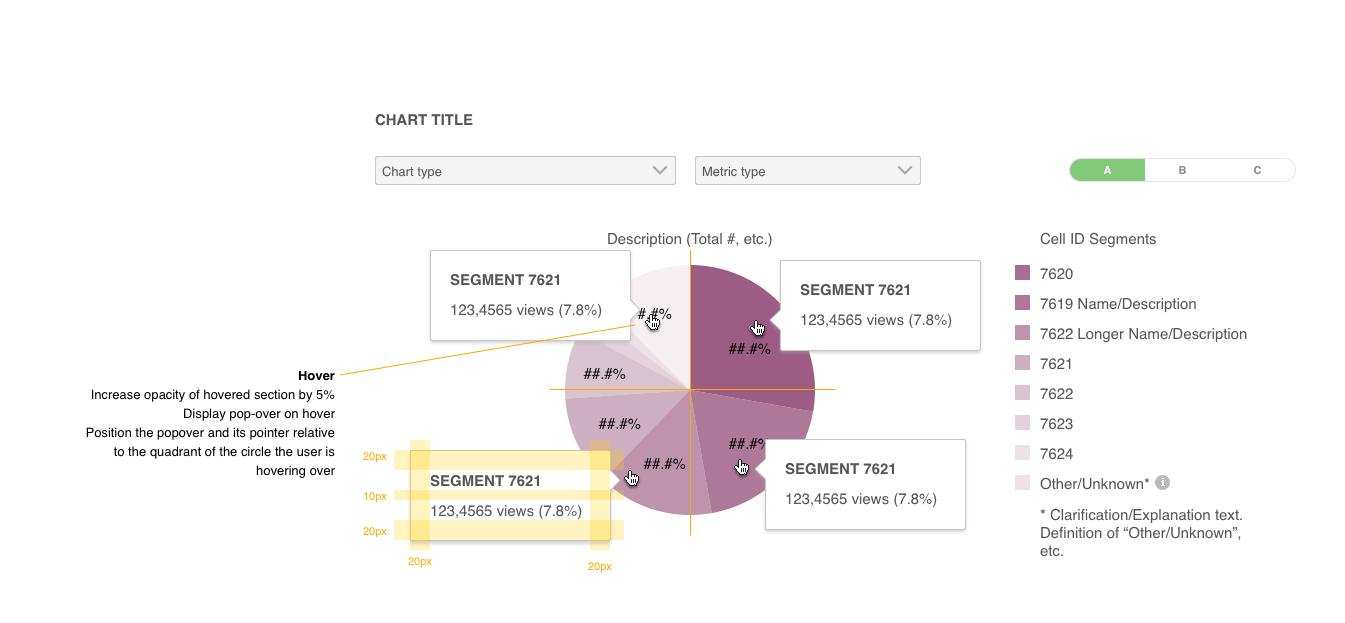Click the Other/Unknown legend swatch
The height and width of the screenshot is (623, 1345).
tap(1022, 482)
